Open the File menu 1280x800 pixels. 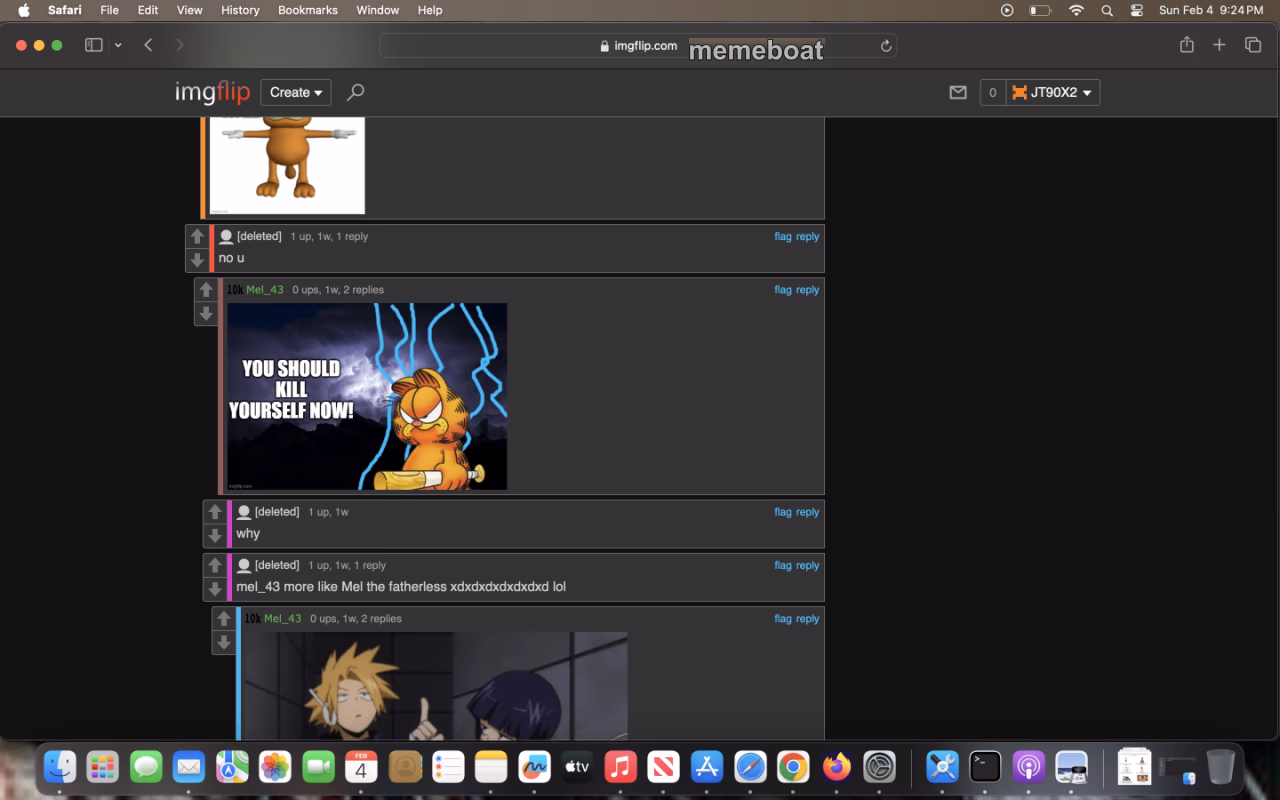pos(109,10)
